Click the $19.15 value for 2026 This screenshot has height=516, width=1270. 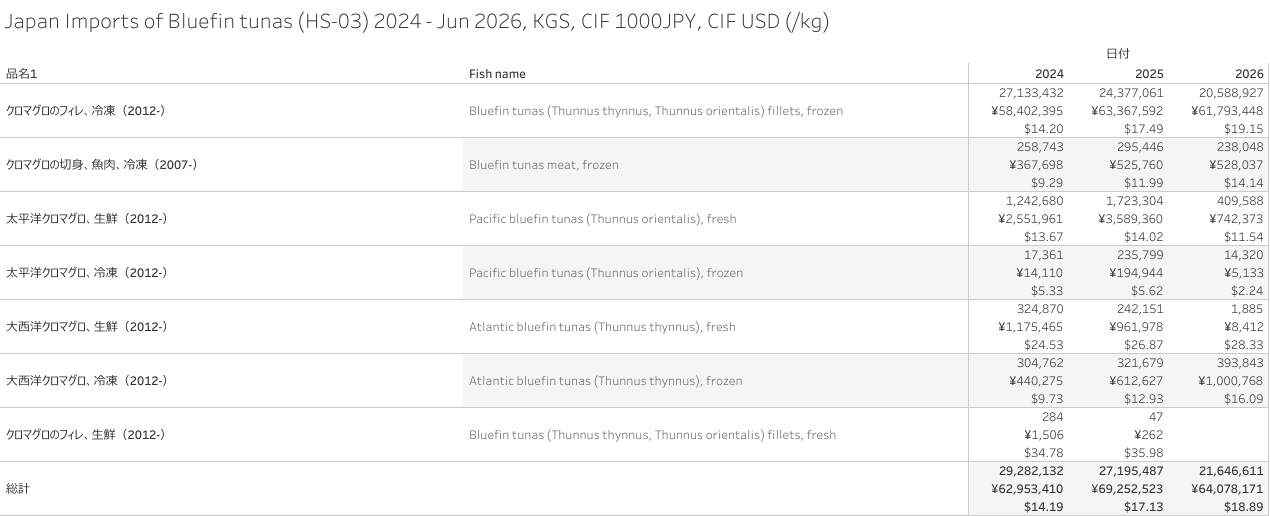[x=1244, y=129]
